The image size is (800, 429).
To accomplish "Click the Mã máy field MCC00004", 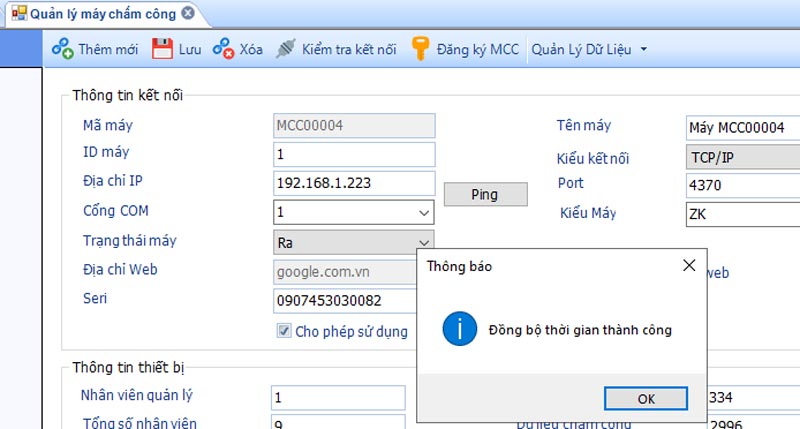I will tap(354, 125).
